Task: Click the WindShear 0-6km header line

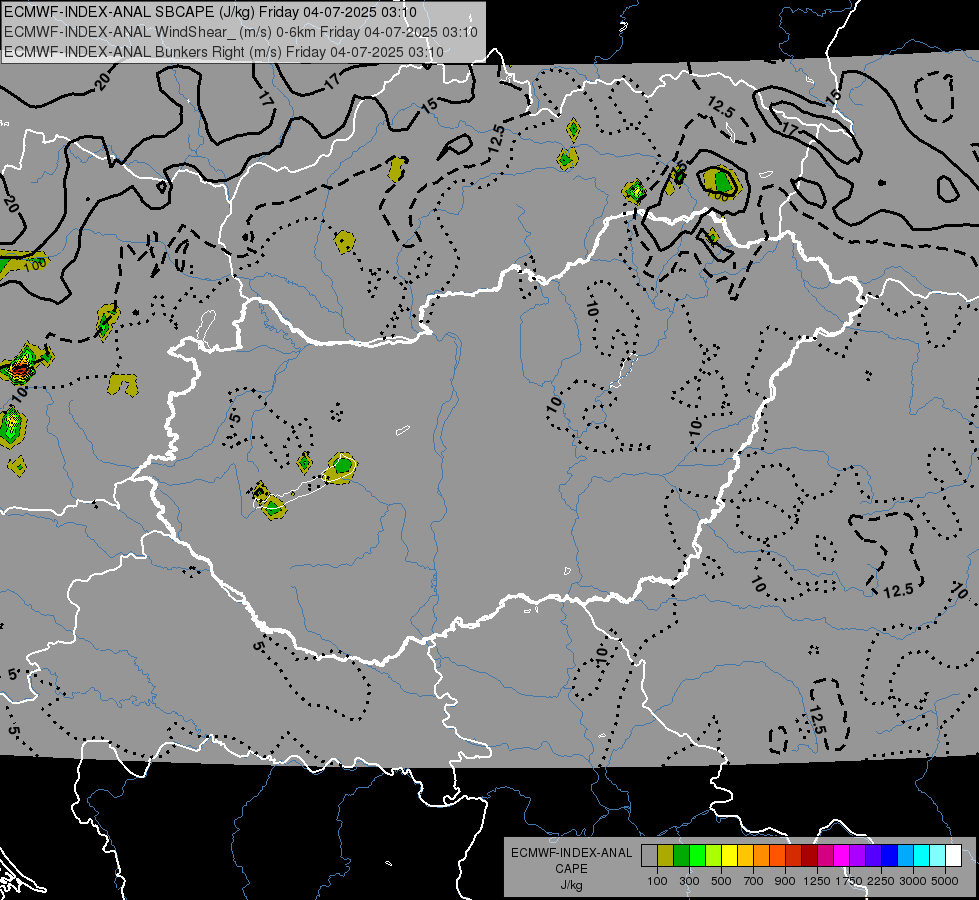Action: click(241, 32)
